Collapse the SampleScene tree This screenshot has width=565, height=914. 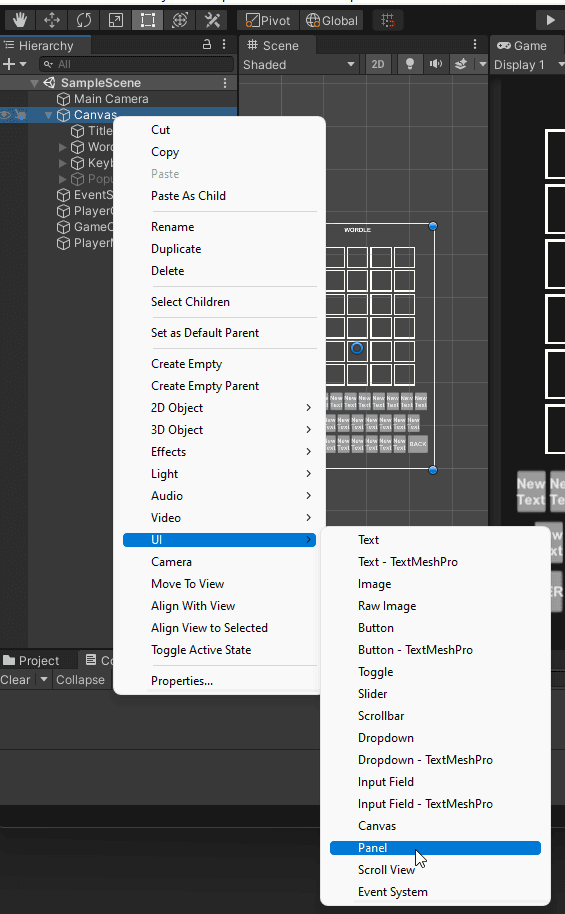34,83
